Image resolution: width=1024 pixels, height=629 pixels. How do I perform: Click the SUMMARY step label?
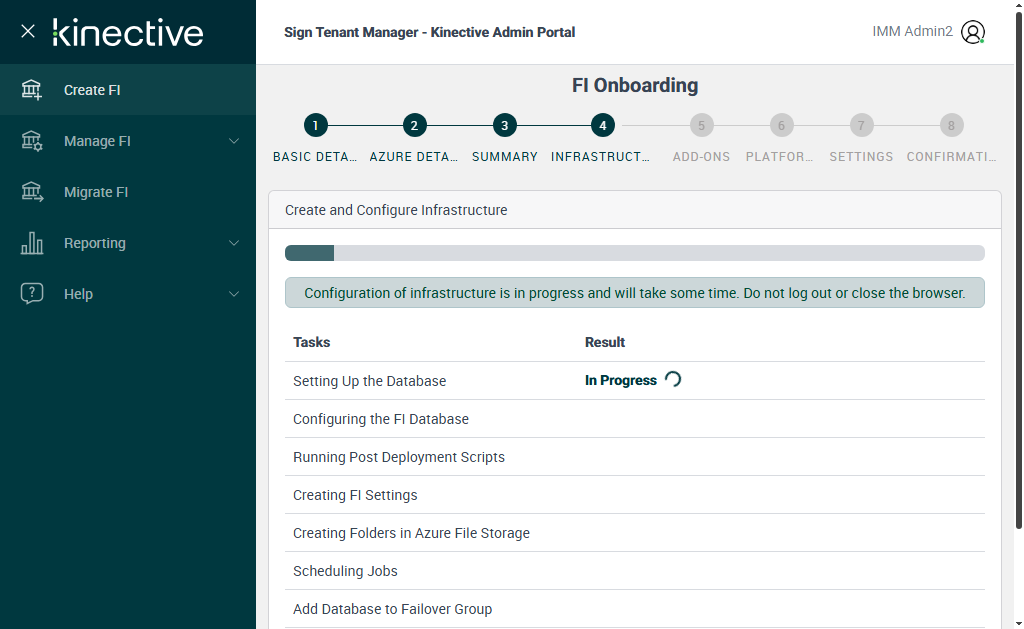(x=505, y=157)
